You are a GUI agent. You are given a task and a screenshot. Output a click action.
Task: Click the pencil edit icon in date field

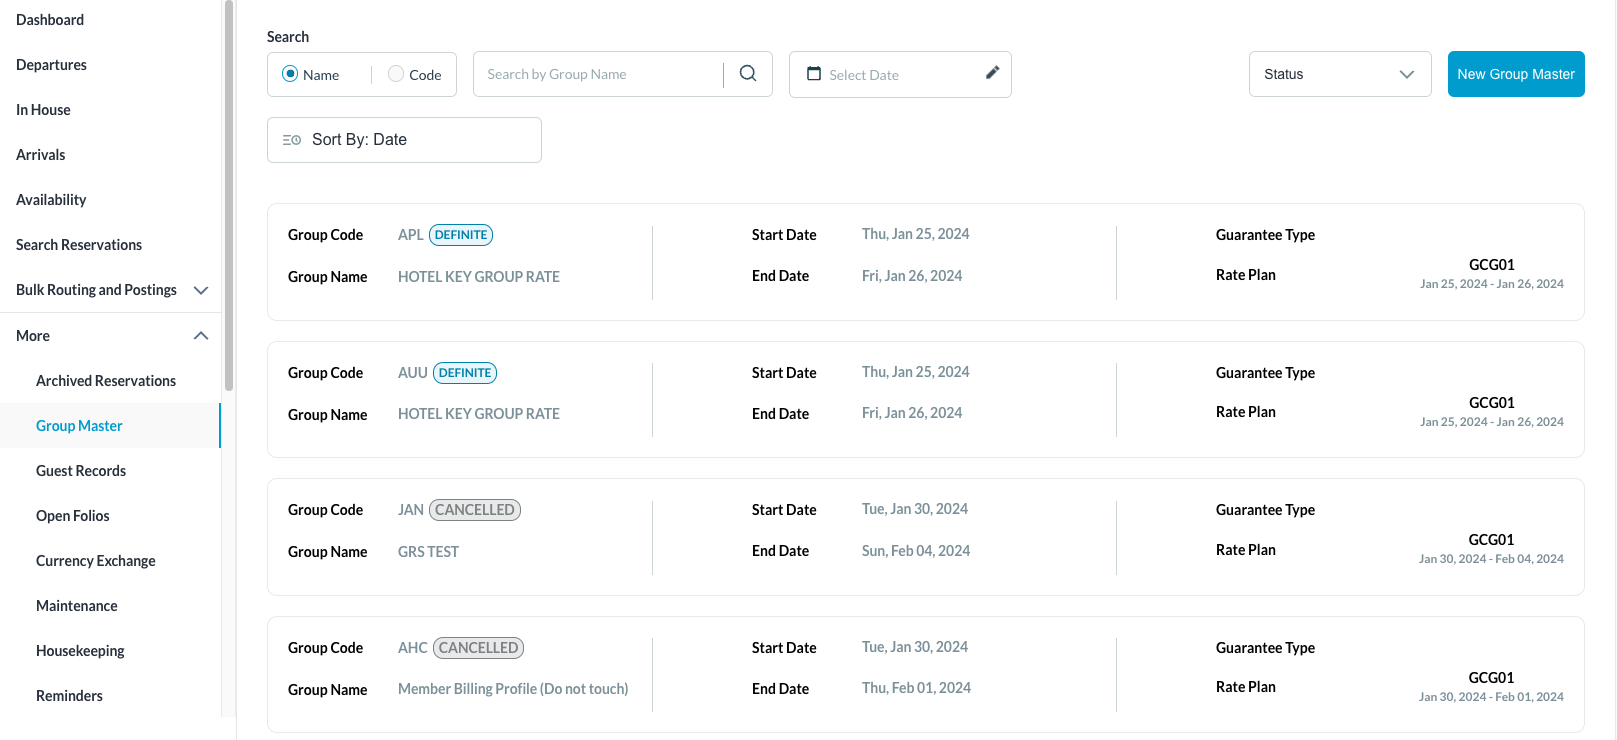tap(992, 73)
